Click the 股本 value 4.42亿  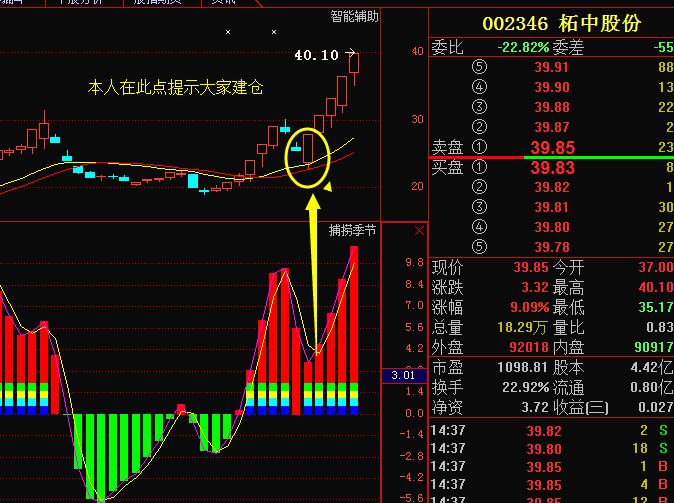click(652, 368)
